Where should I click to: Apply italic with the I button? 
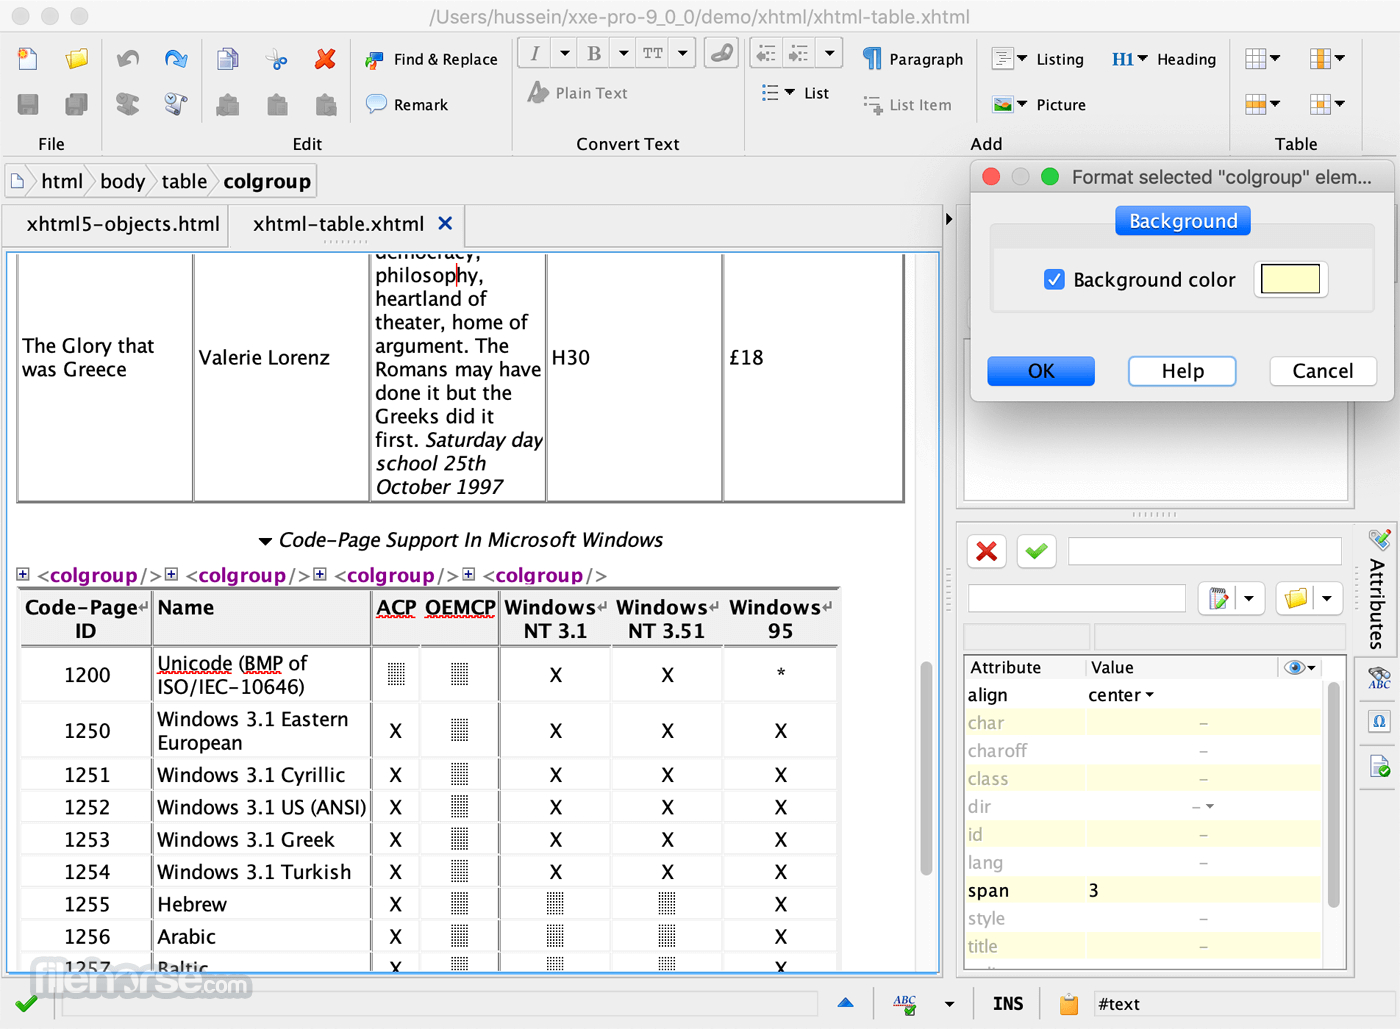click(536, 53)
